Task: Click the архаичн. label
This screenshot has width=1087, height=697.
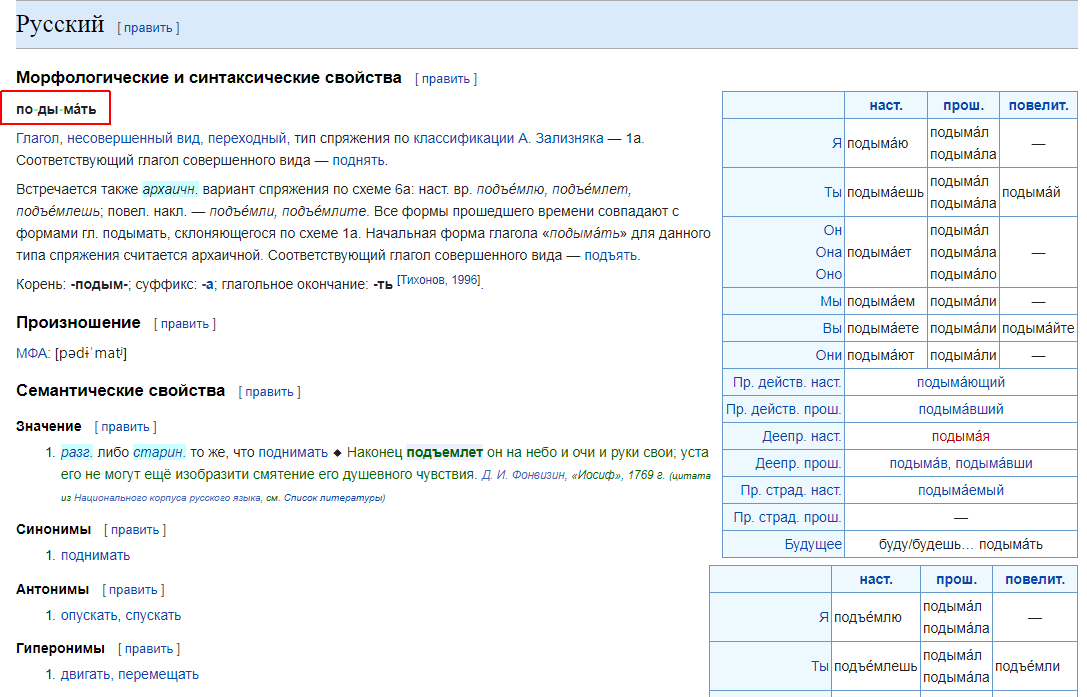Action: (x=171, y=189)
